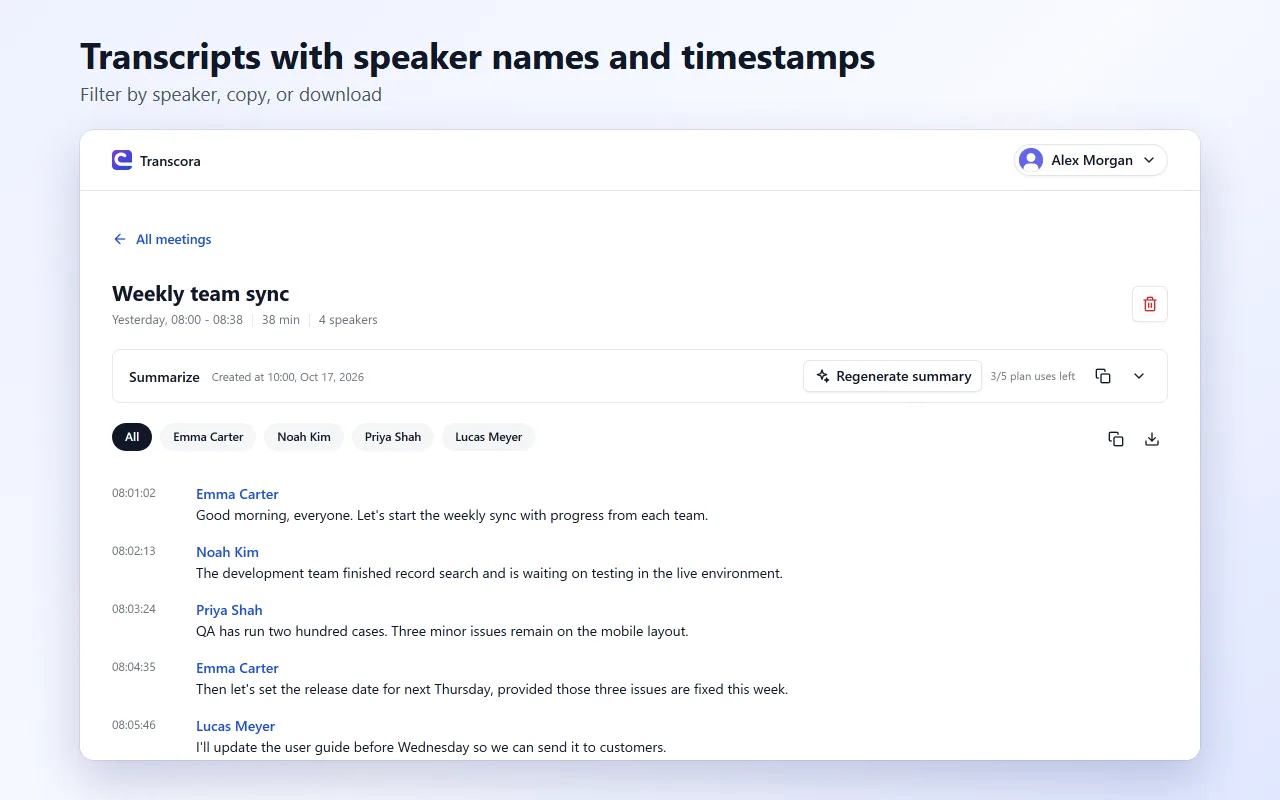Click the 'QA has run two hundred cases' line
1280x800 pixels.
coord(442,632)
